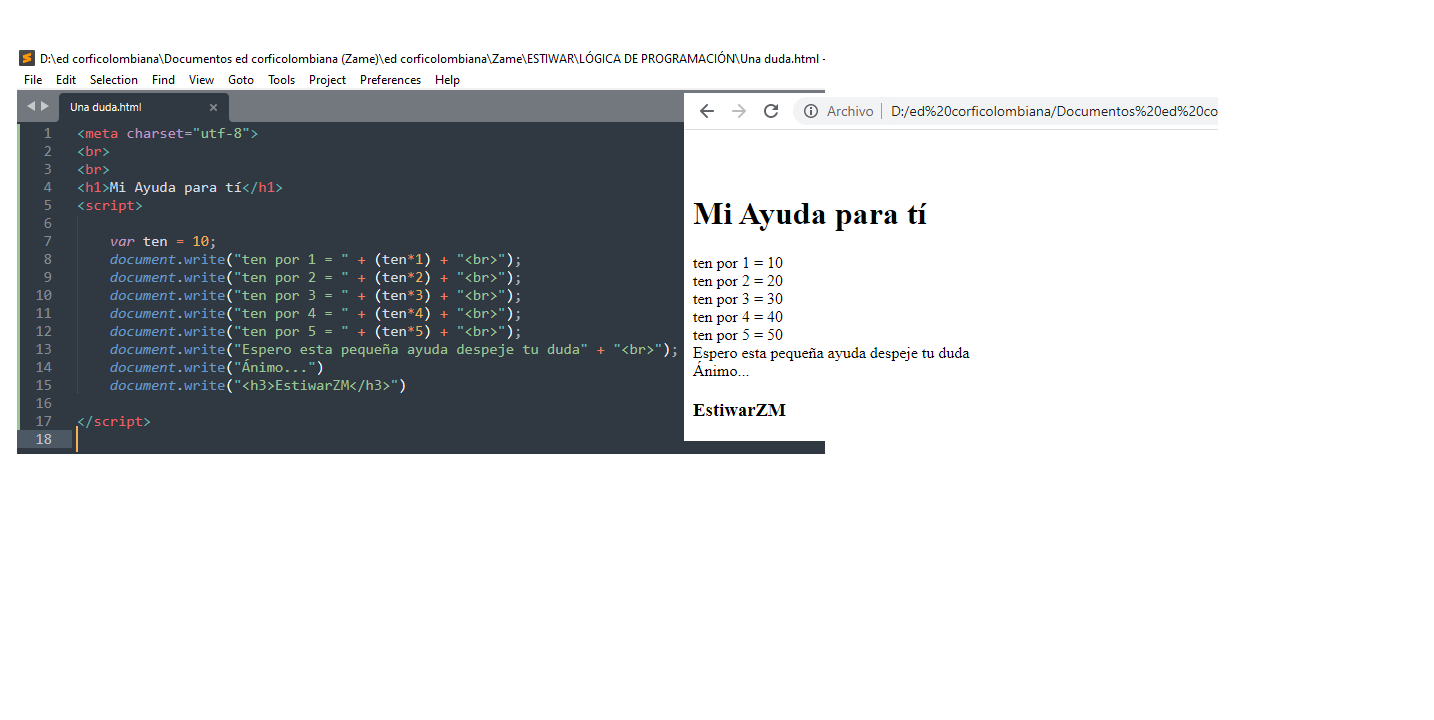Click the EstiwarZM heading in browser
Image resolution: width=1434 pixels, height=720 pixels.
pyautogui.click(x=739, y=410)
